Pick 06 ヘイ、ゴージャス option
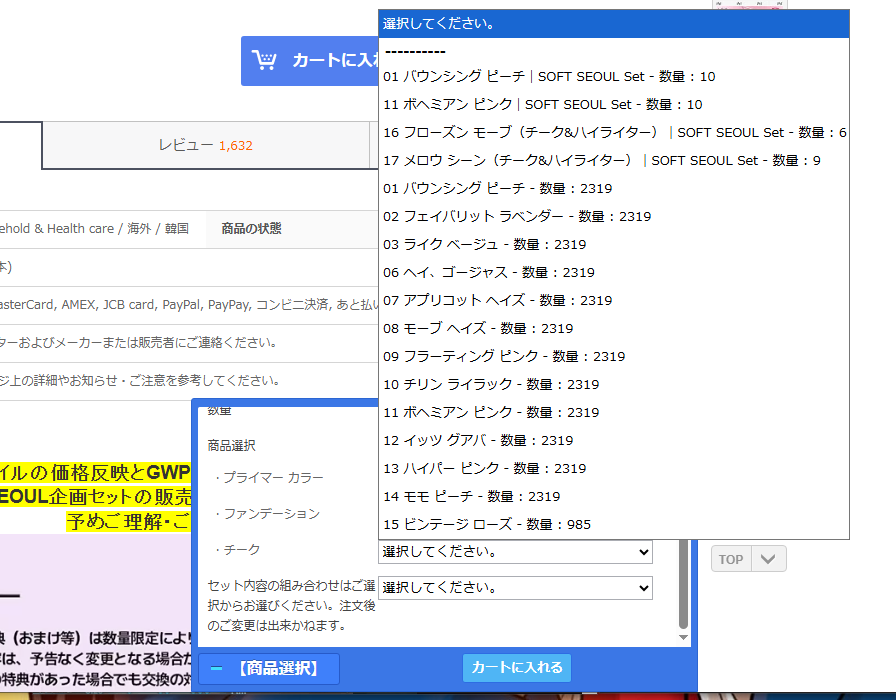The image size is (896, 700). coord(488,272)
